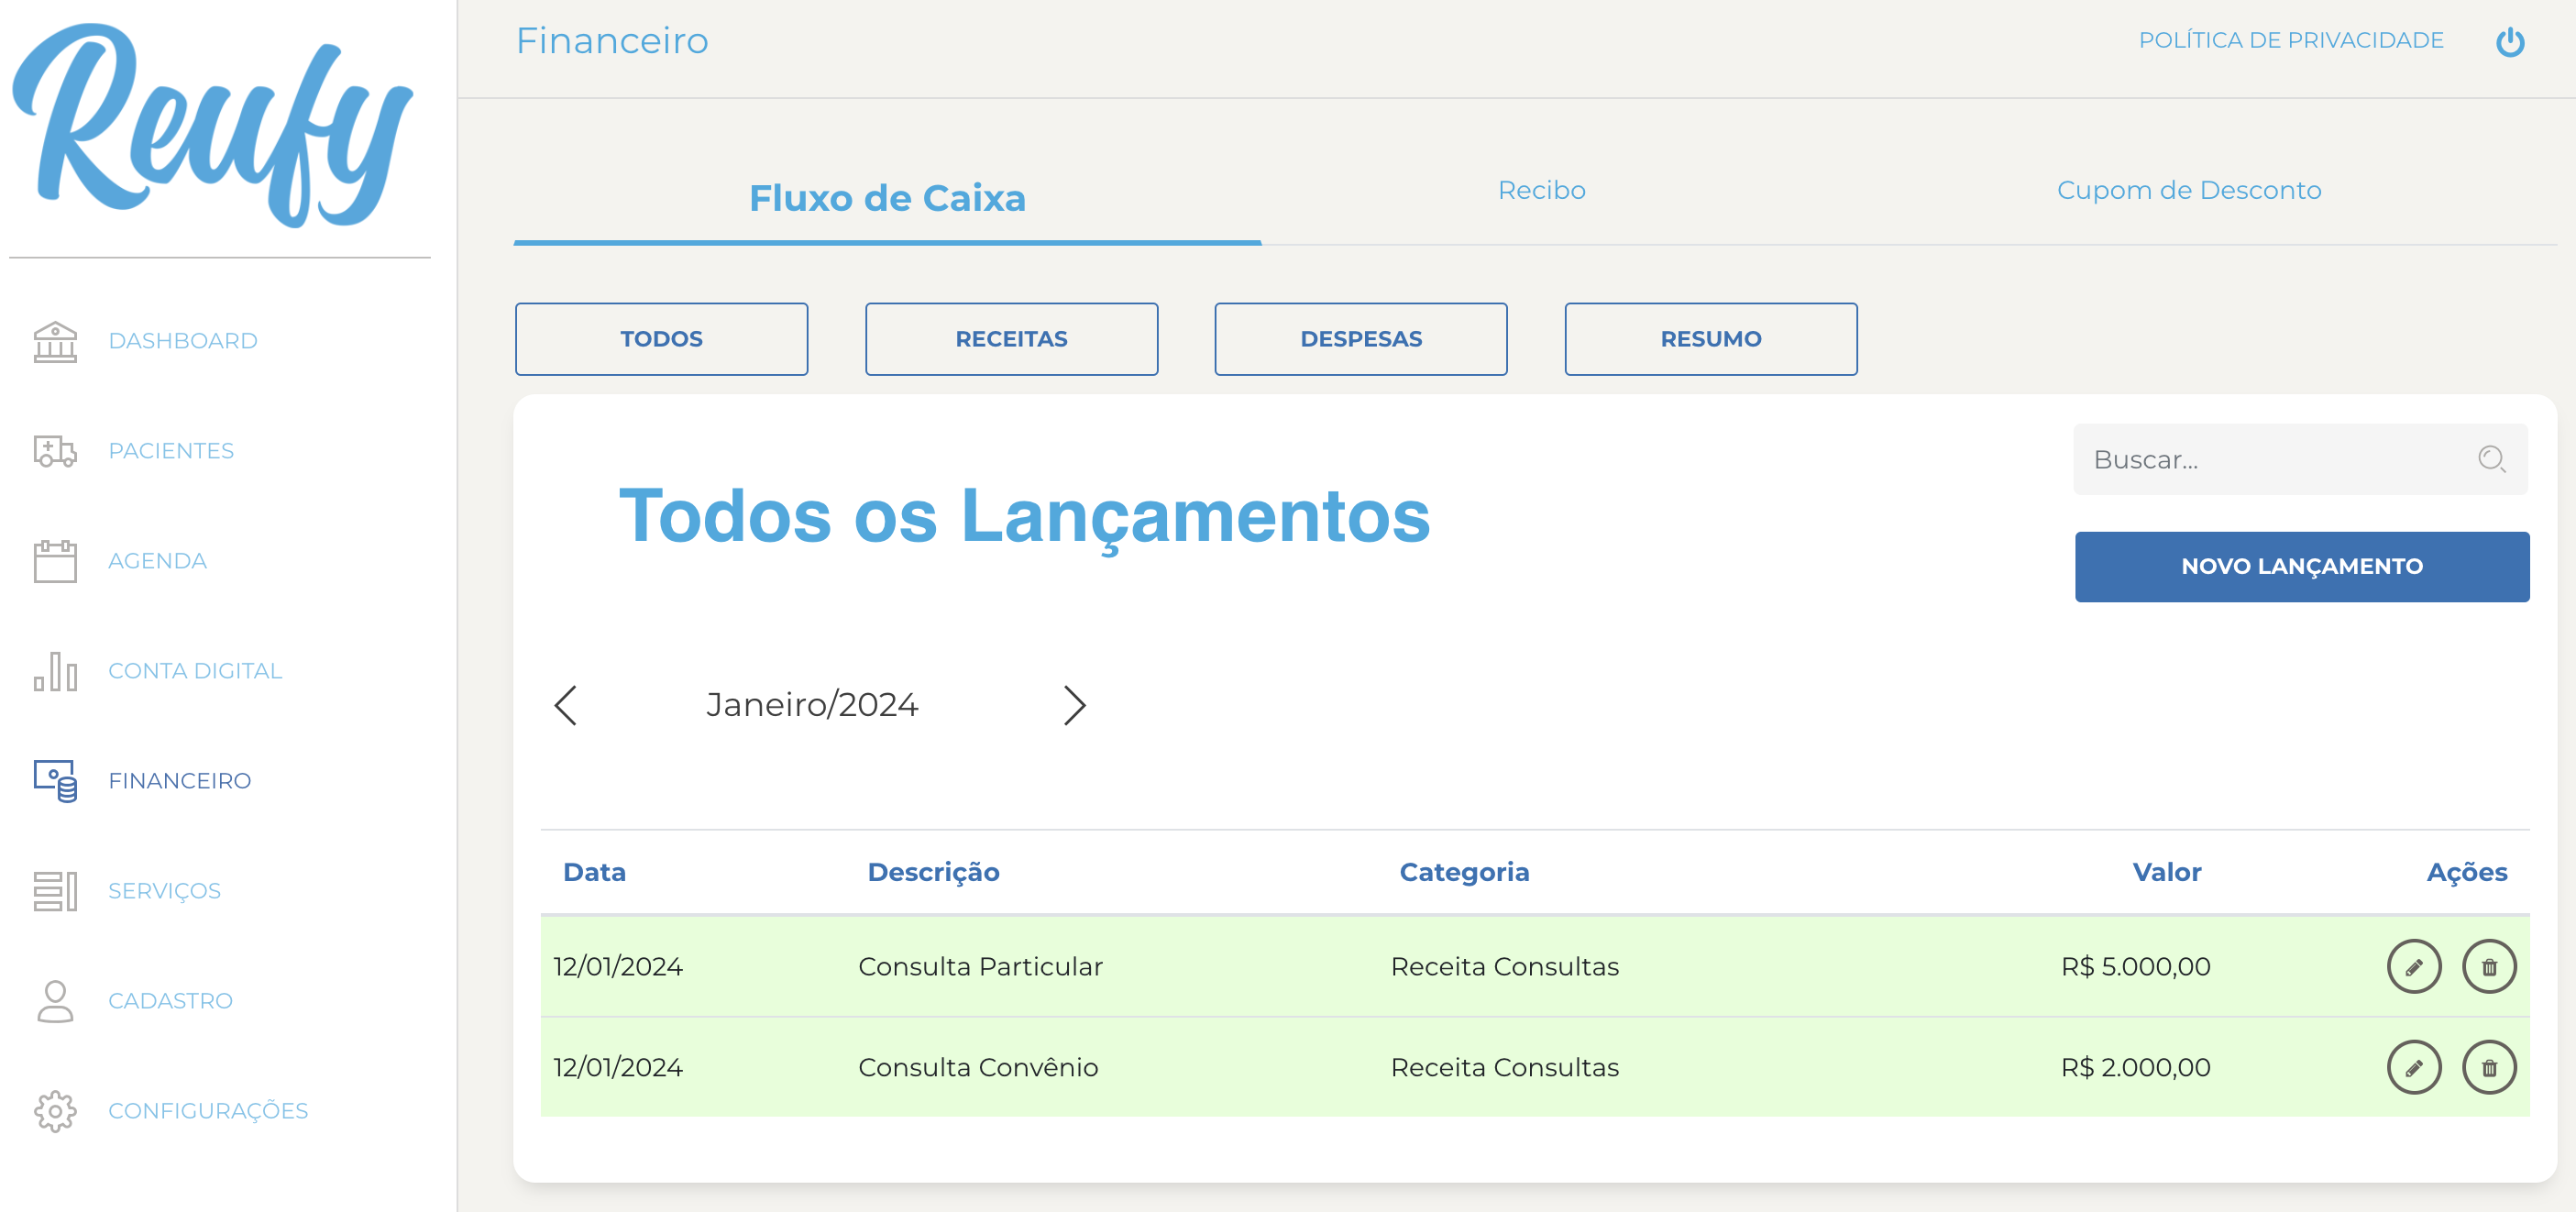Go to previous month arrow

[566, 705]
